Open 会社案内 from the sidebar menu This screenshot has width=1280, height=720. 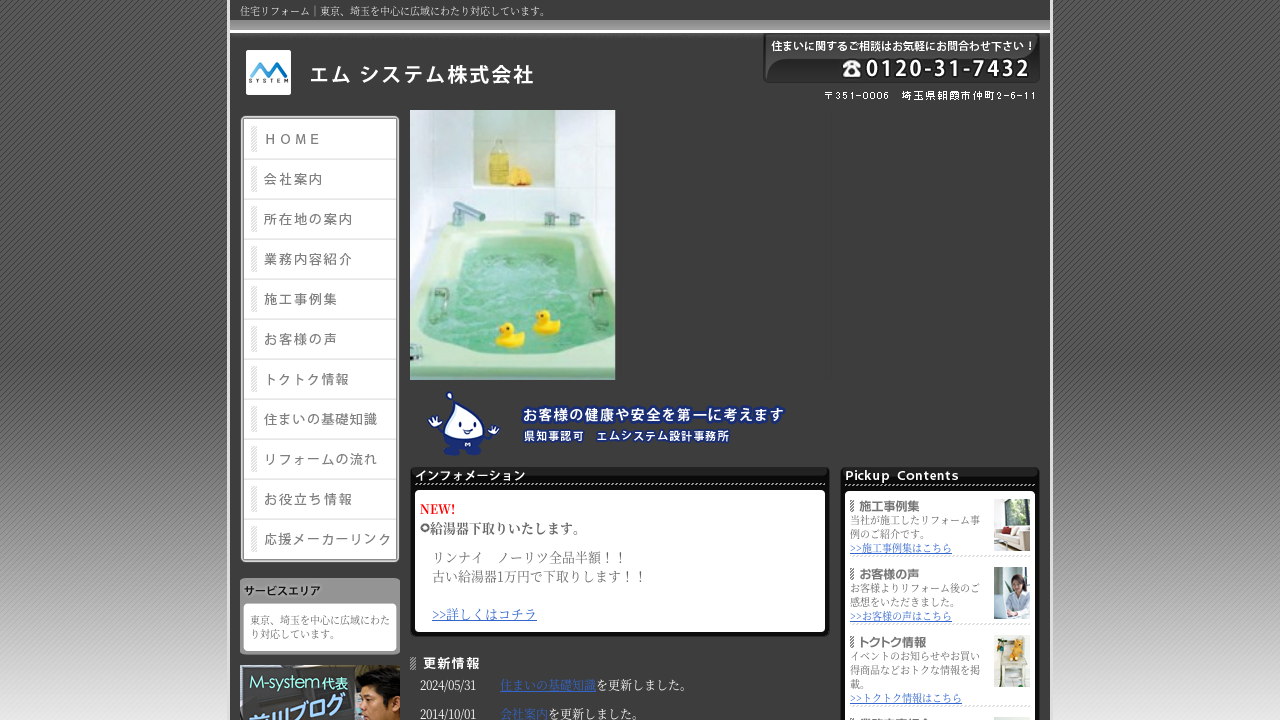[320, 179]
